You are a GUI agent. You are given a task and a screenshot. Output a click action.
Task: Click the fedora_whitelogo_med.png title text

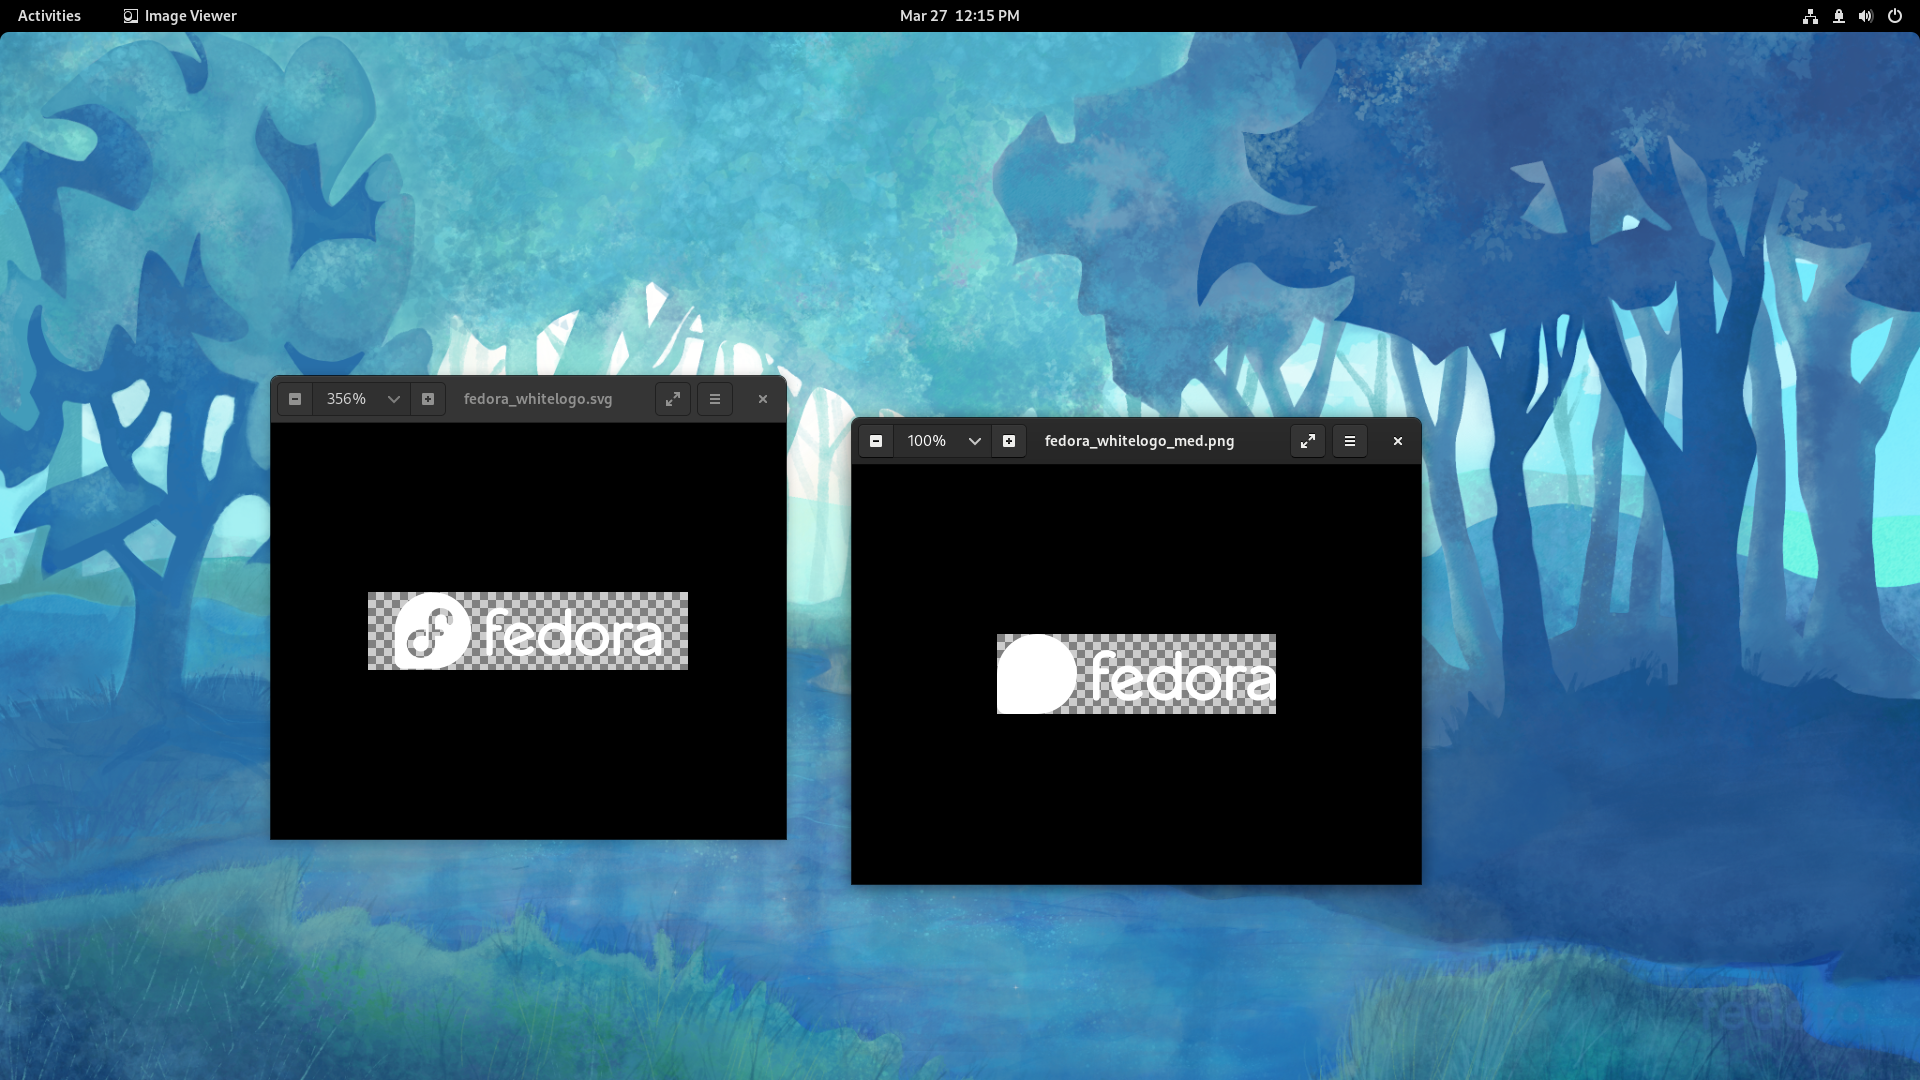point(1140,441)
